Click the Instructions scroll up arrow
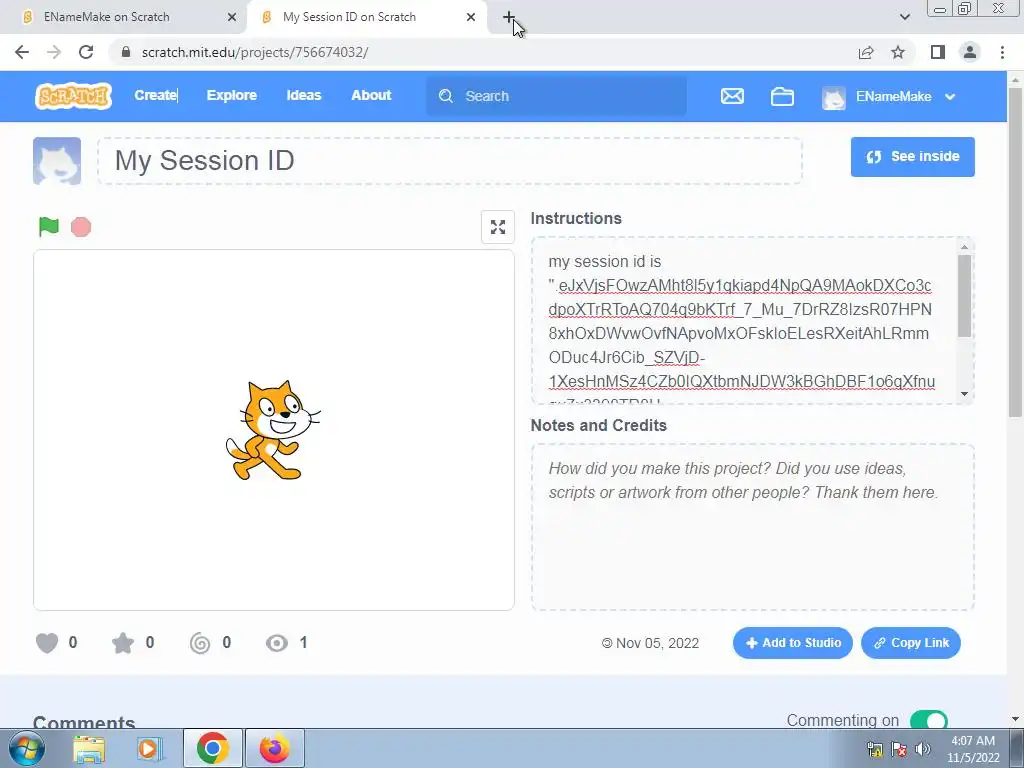1024x768 pixels. [x=965, y=247]
